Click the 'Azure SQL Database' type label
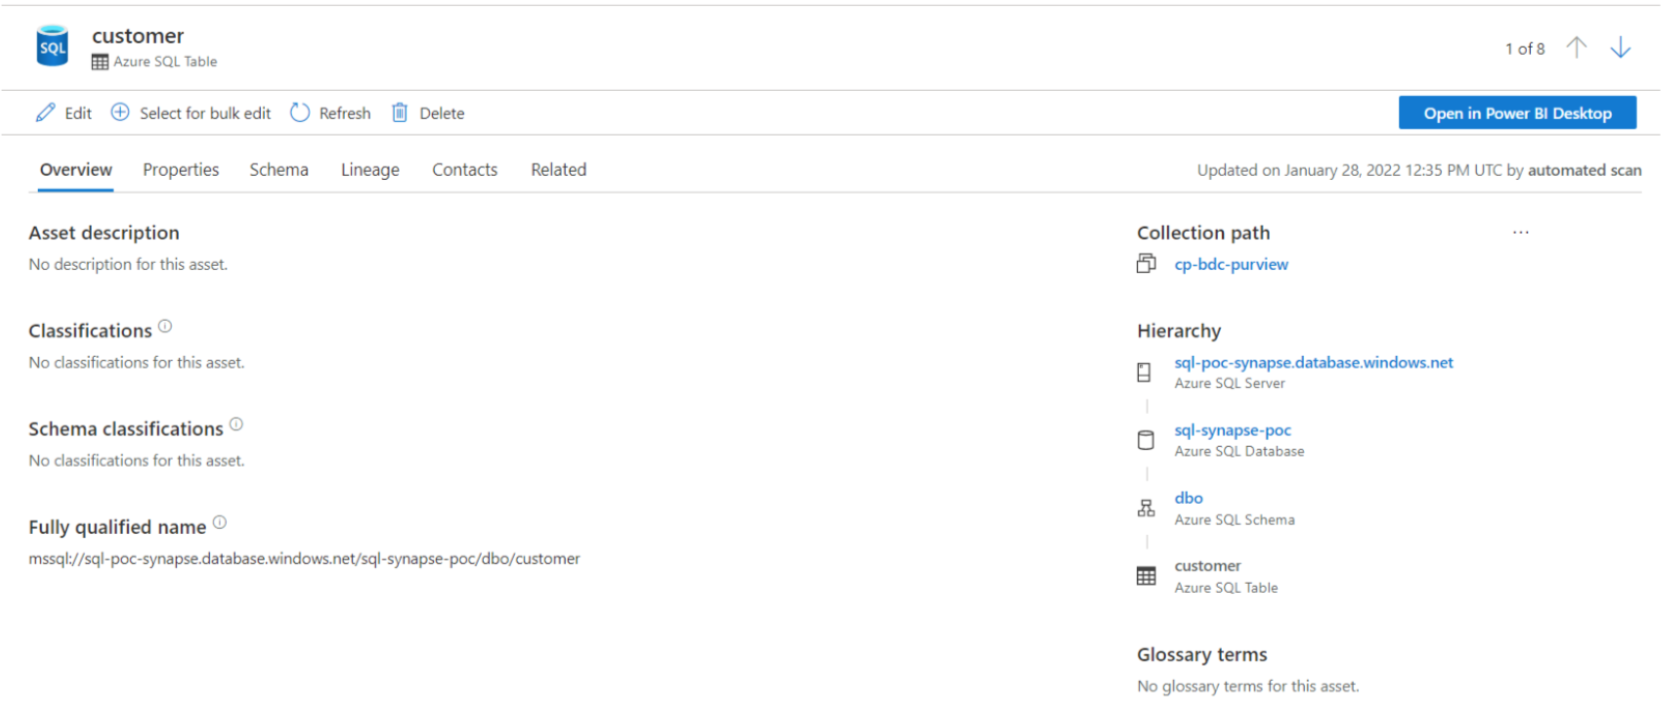Screen dimensions: 1666x710 (x=1239, y=451)
